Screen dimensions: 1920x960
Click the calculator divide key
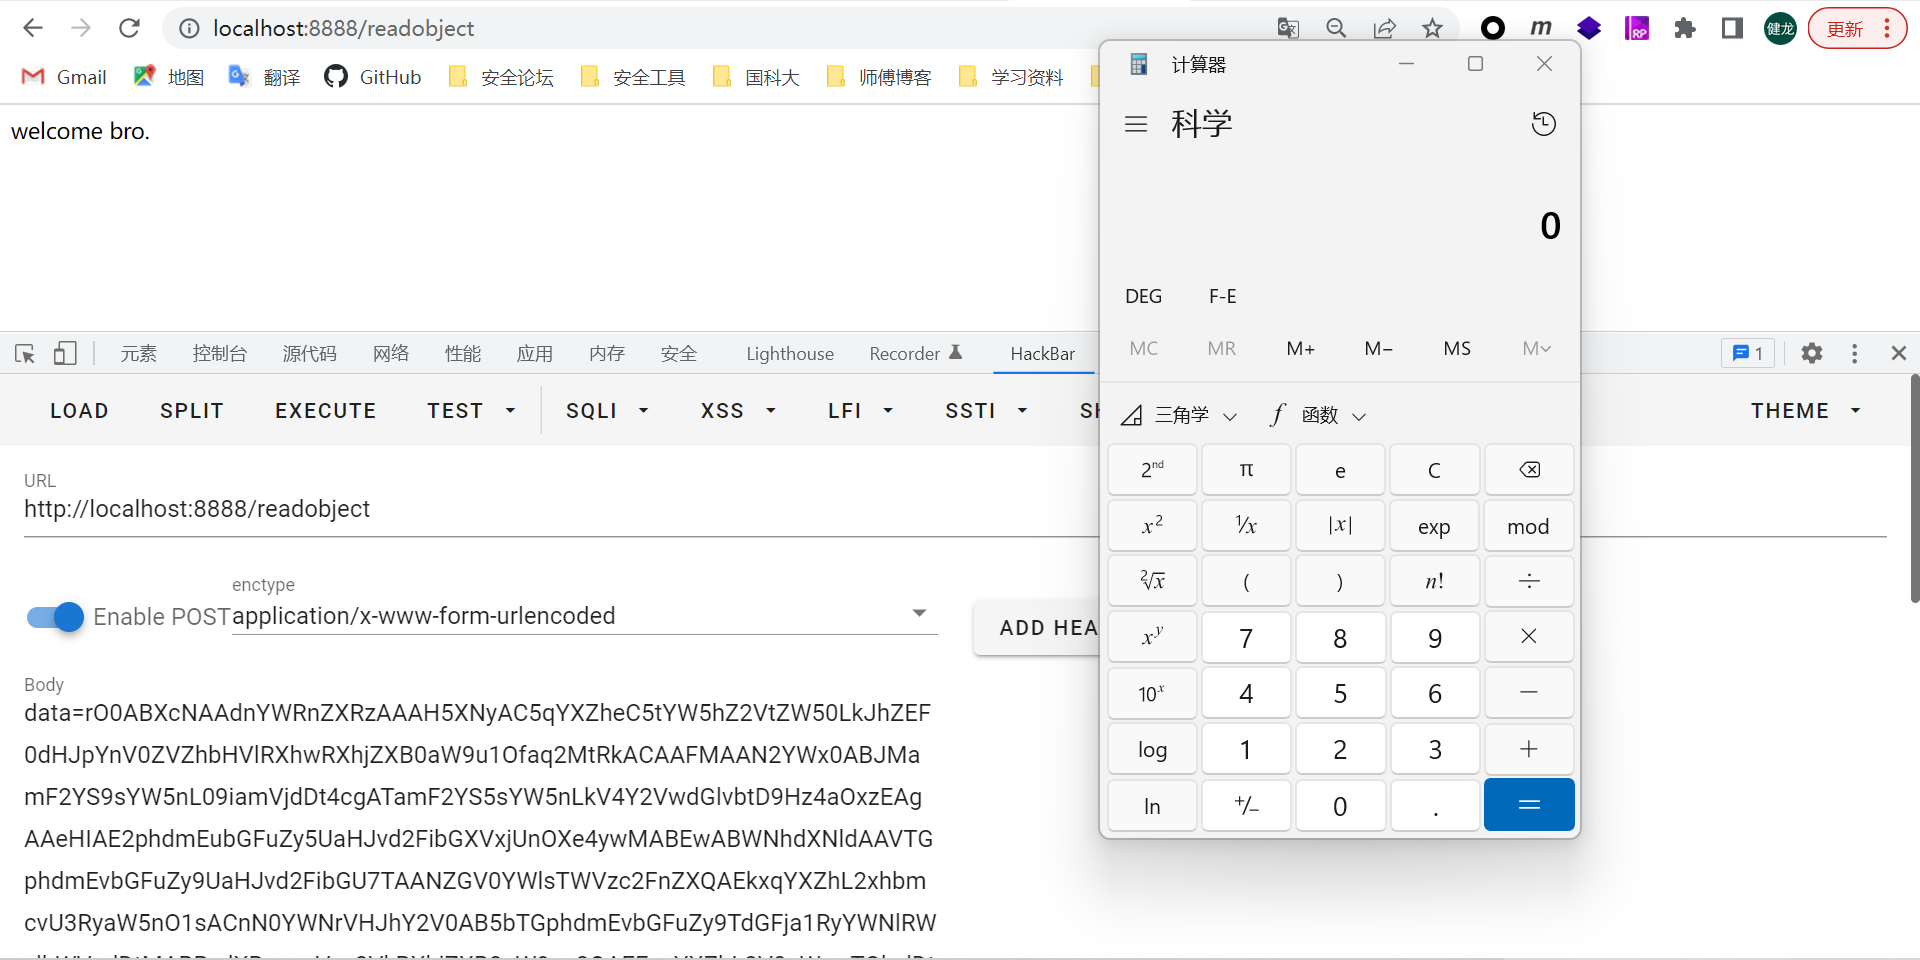coord(1529,581)
